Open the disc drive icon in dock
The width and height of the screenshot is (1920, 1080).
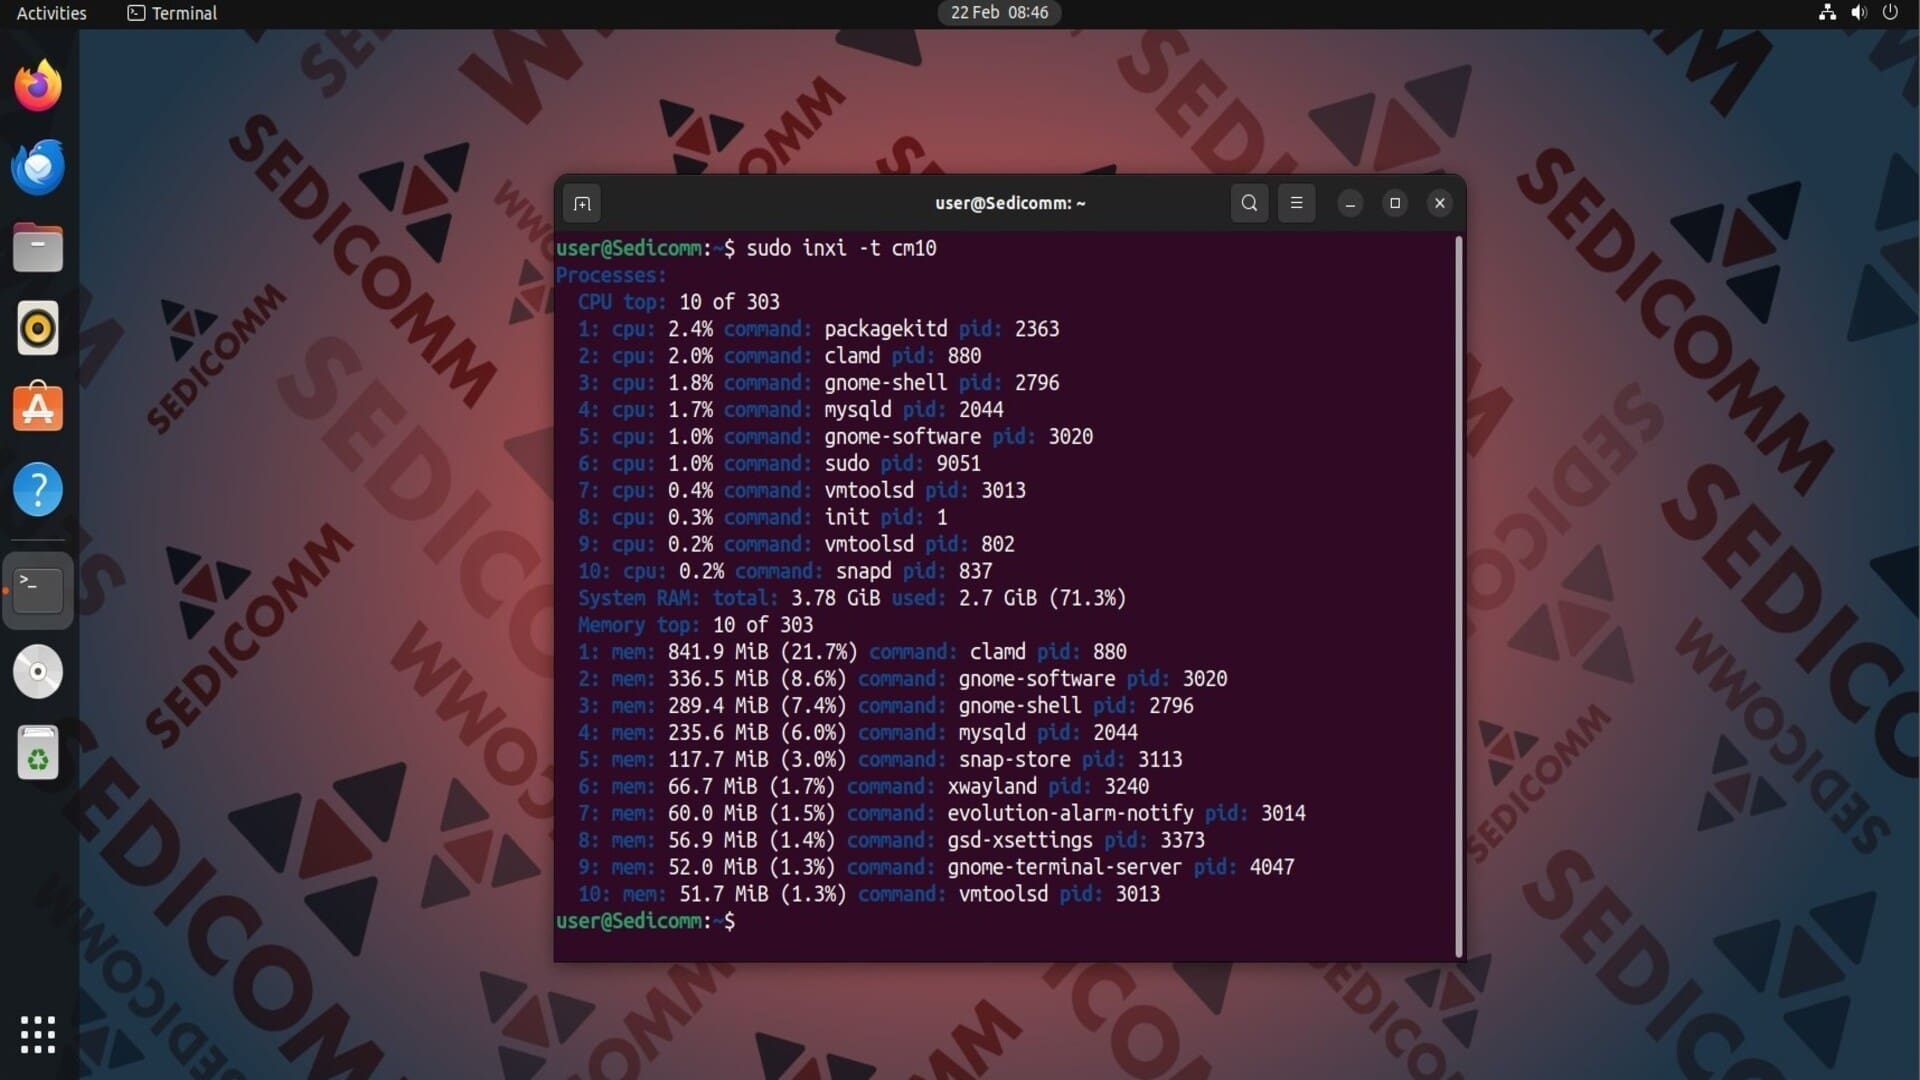(x=38, y=672)
